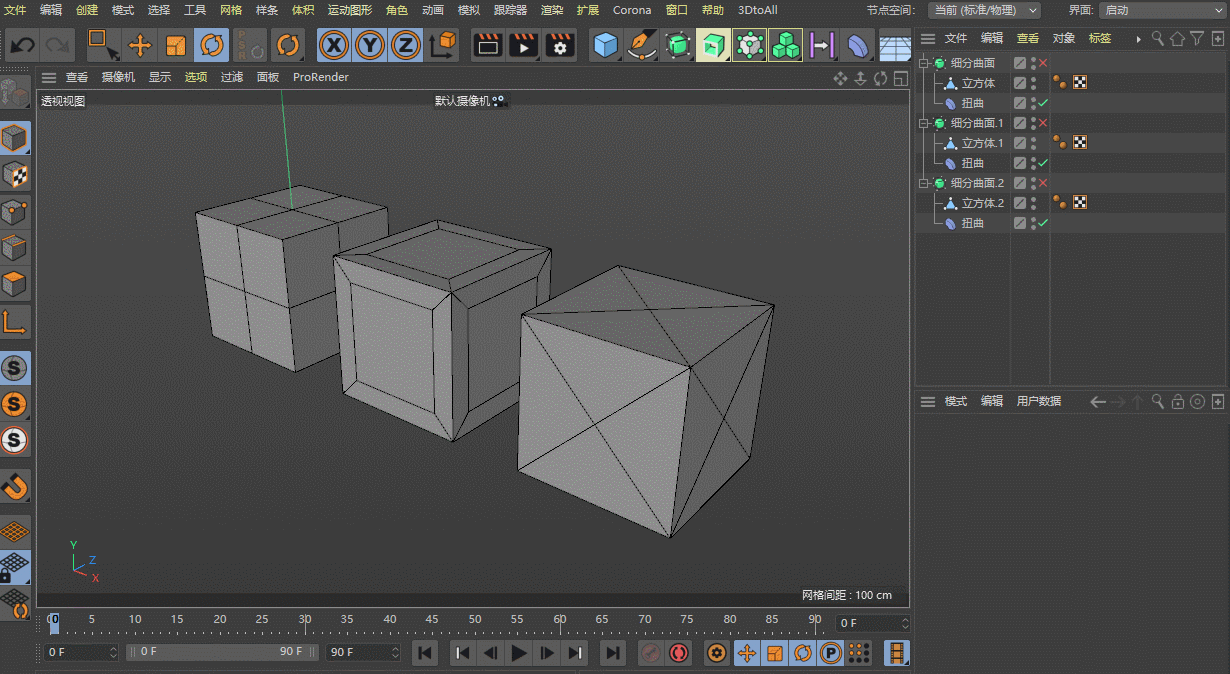Enable the Snap magnet icon
Screen dimensions: 1230x674
15,487
